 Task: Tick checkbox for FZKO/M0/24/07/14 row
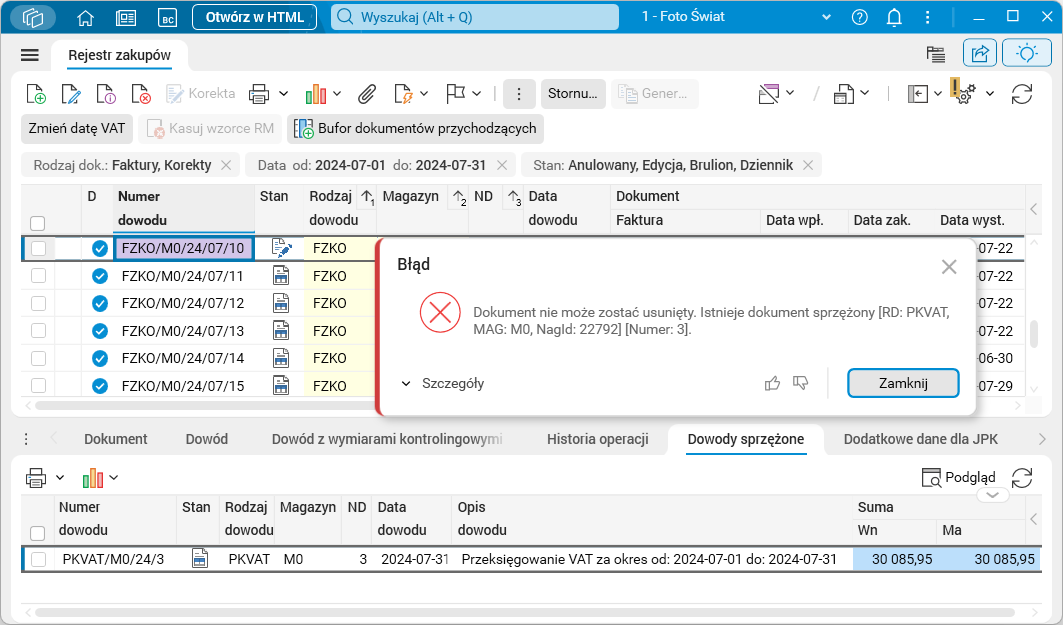pos(39,359)
